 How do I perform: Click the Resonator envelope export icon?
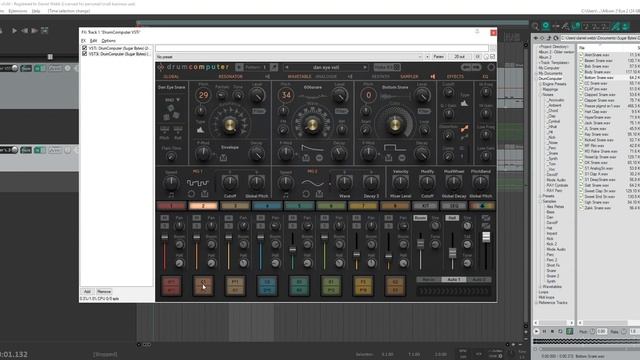[x=223, y=158]
